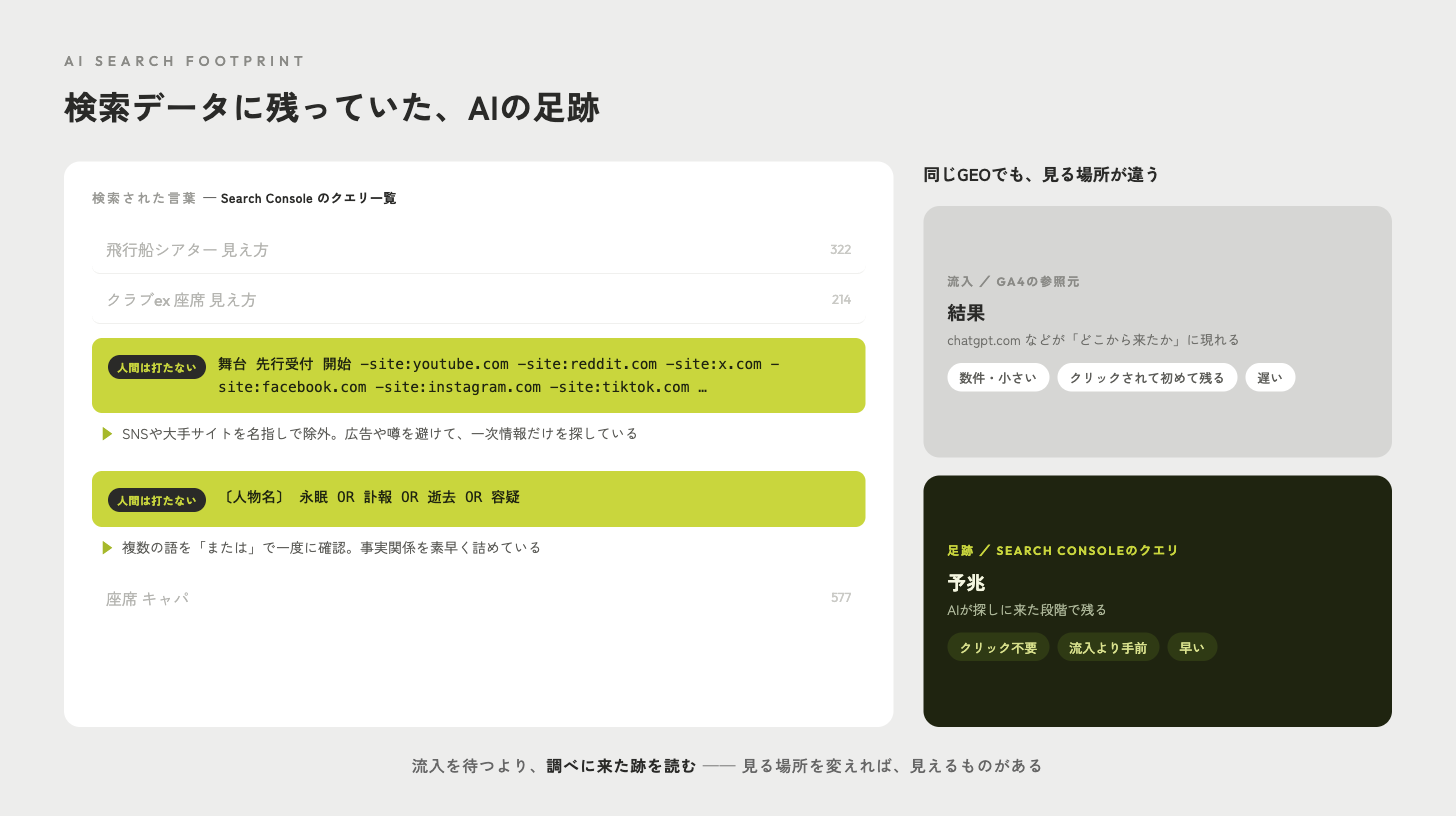Click the 結果 heading in the gray card
Screen dimensions: 1456x816
tap(966, 313)
